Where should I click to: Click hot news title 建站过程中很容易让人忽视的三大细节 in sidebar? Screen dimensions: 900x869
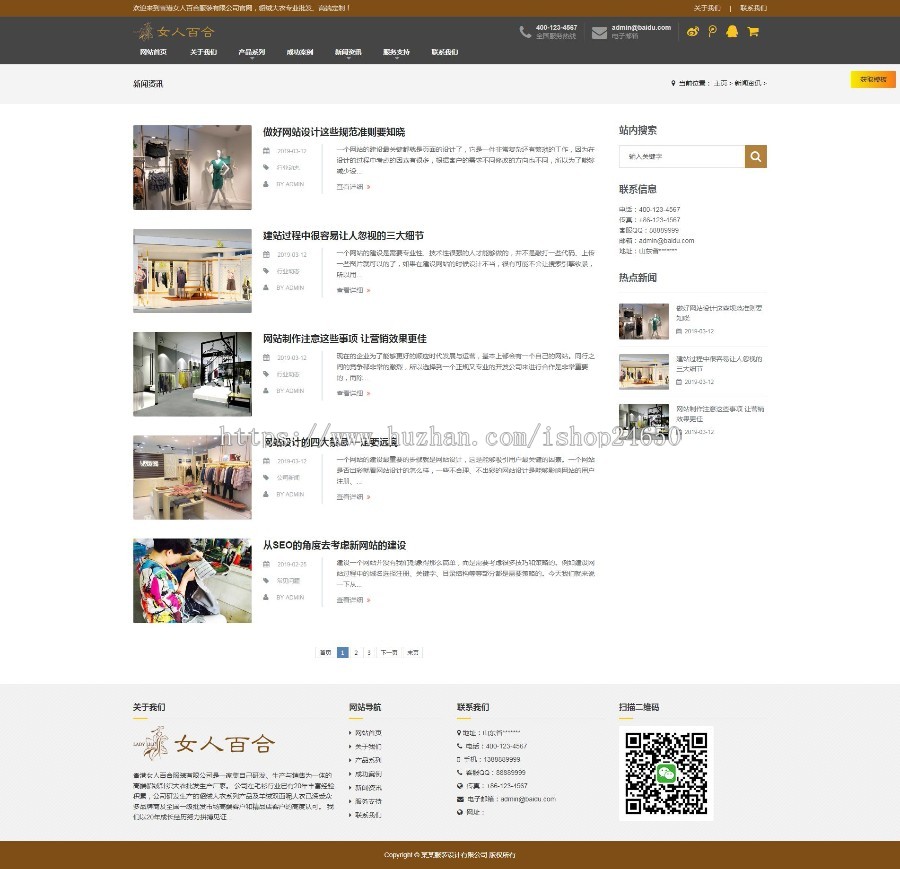tap(719, 363)
